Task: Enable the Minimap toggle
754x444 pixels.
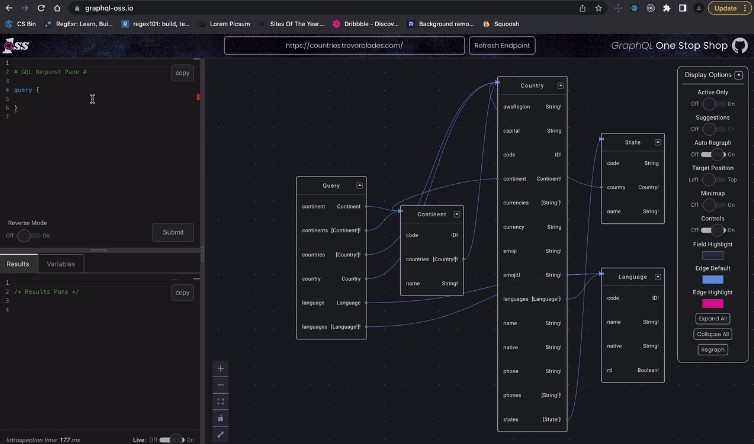Action: (712, 204)
